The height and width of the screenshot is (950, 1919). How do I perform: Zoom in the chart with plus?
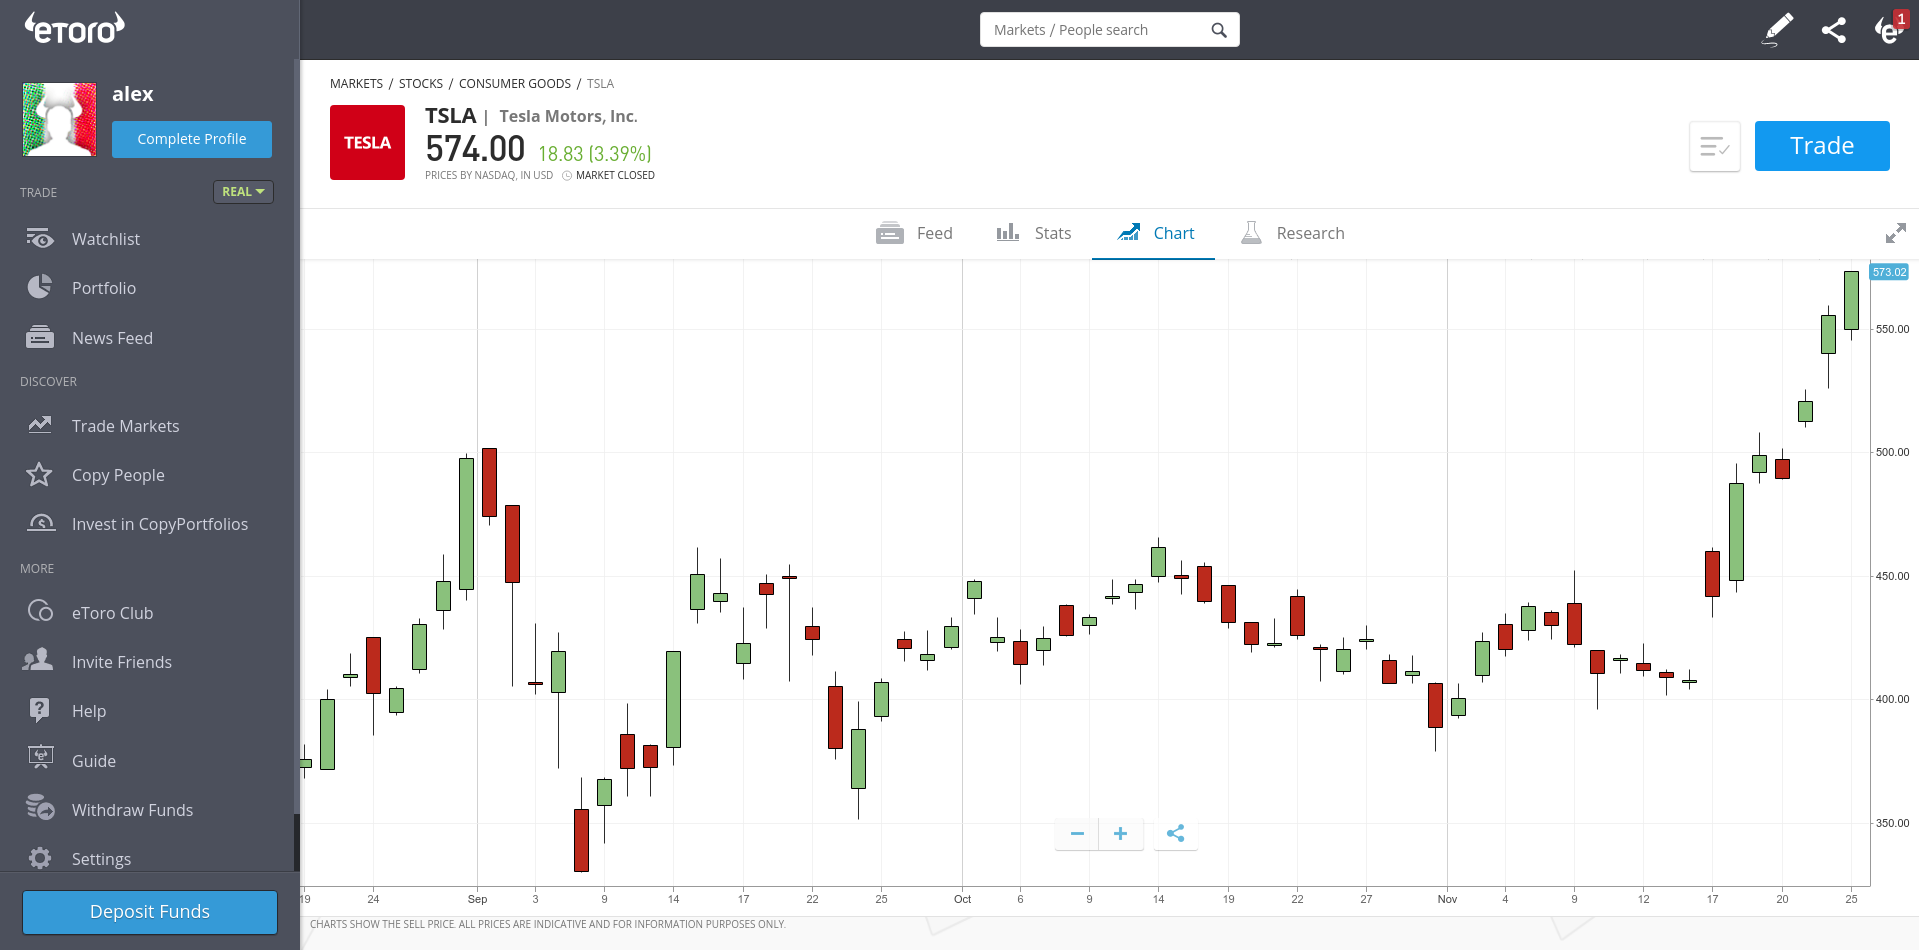point(1120,833)
